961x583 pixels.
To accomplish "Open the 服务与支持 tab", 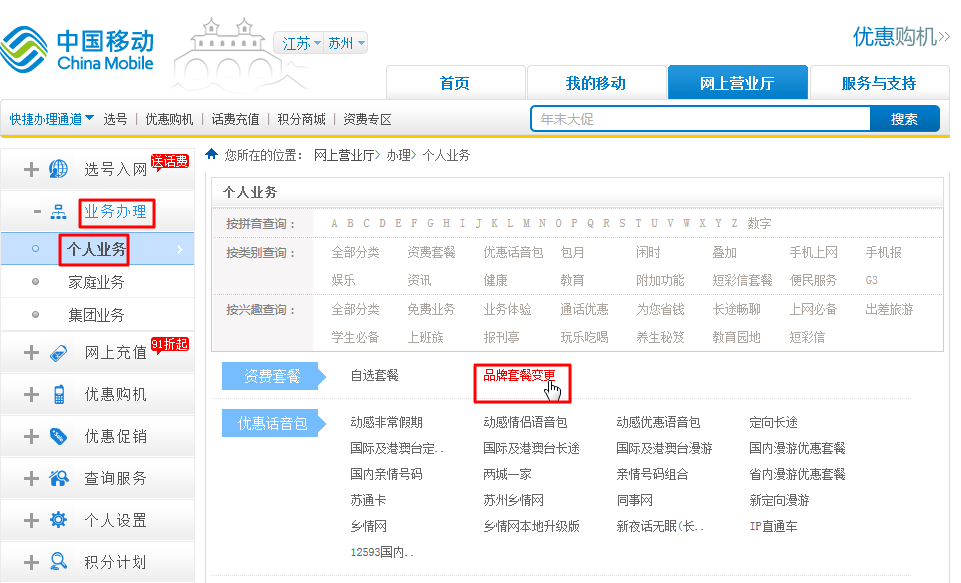I will coord(879,83).
